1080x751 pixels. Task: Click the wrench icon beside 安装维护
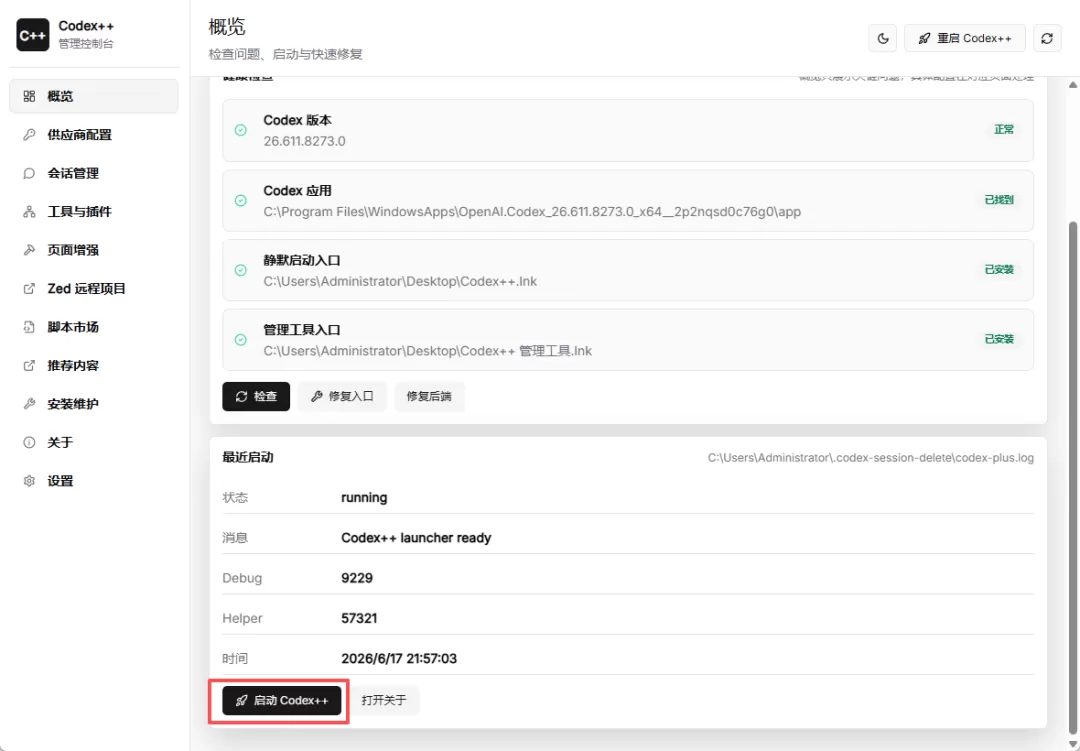[29, 404]
